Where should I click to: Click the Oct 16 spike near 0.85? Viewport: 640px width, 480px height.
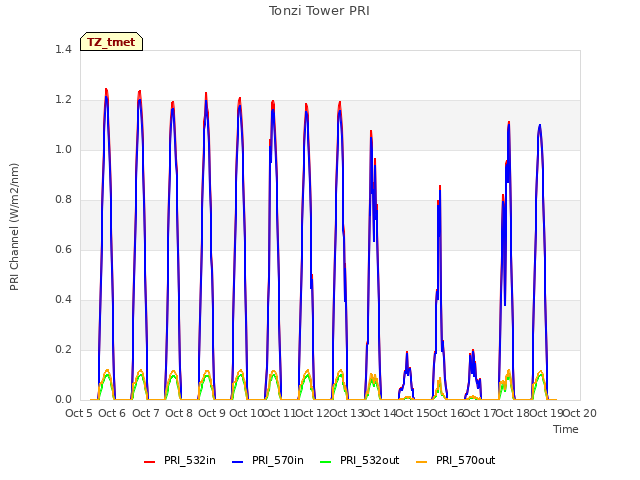click(440, 187)
